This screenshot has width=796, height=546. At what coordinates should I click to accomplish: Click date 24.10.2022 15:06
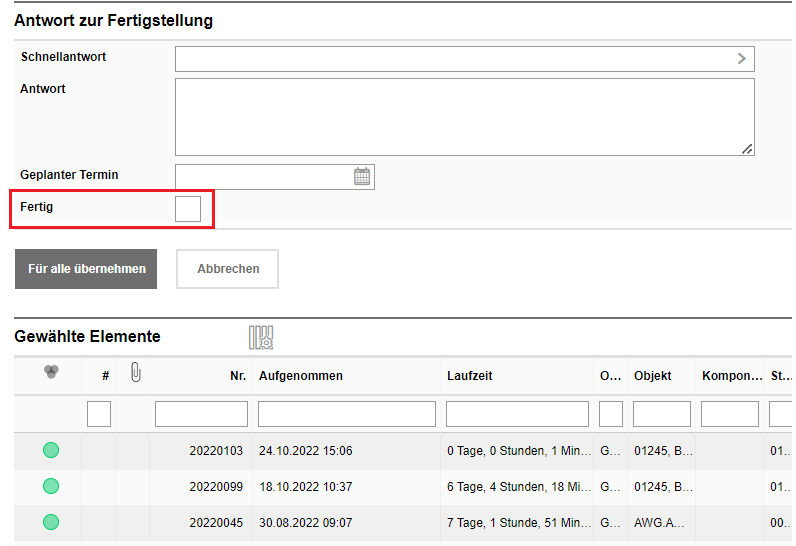point(306,451)
